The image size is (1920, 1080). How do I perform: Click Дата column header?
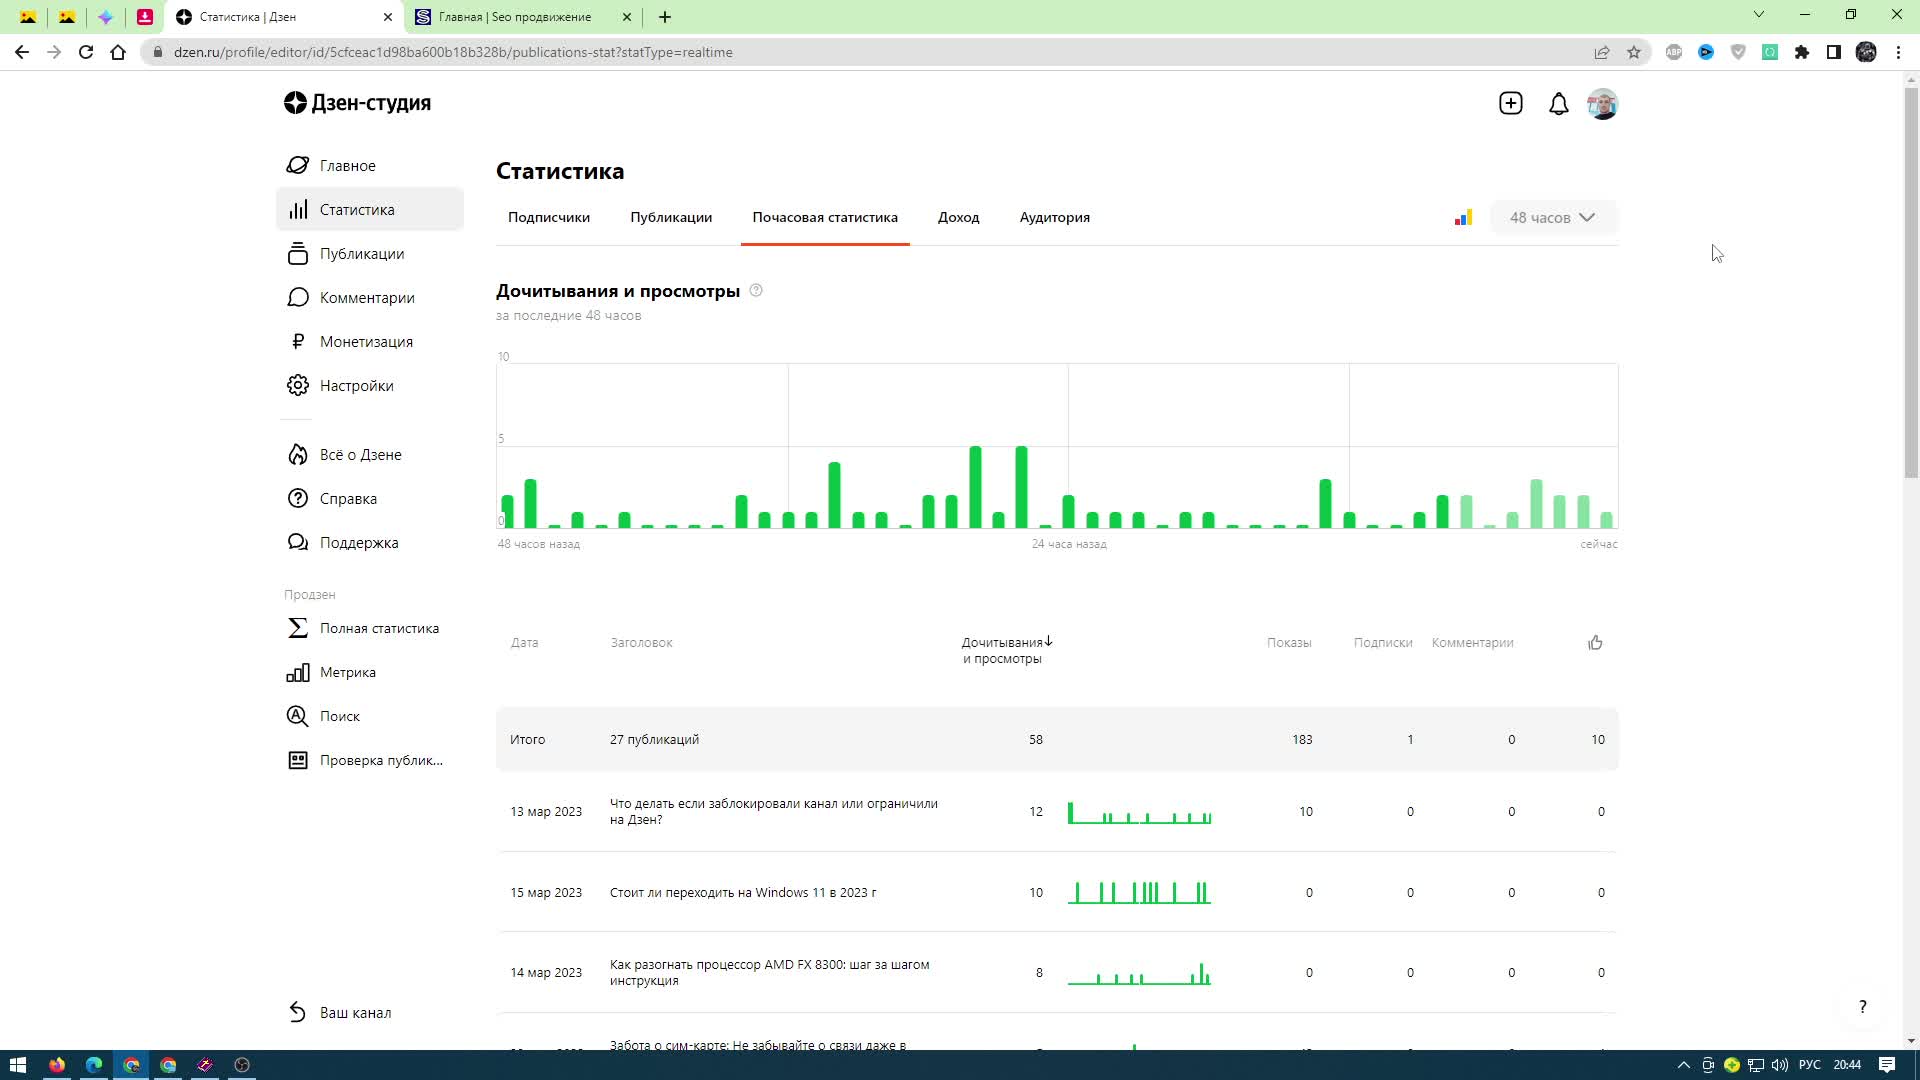(524, 643)
